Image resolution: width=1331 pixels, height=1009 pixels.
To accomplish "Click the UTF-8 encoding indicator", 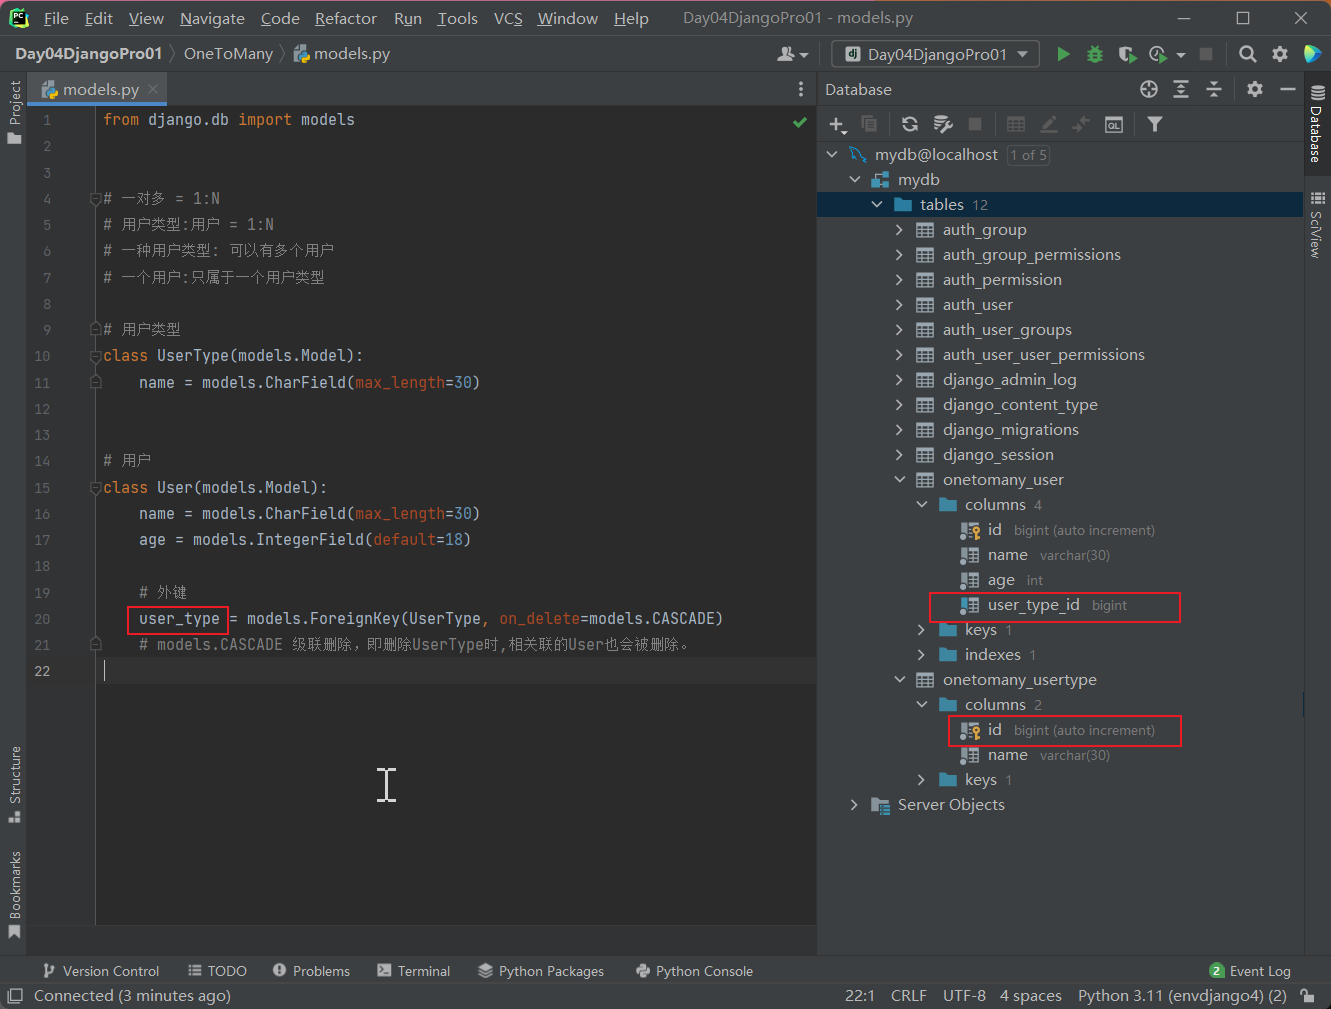I will point(964,995).
